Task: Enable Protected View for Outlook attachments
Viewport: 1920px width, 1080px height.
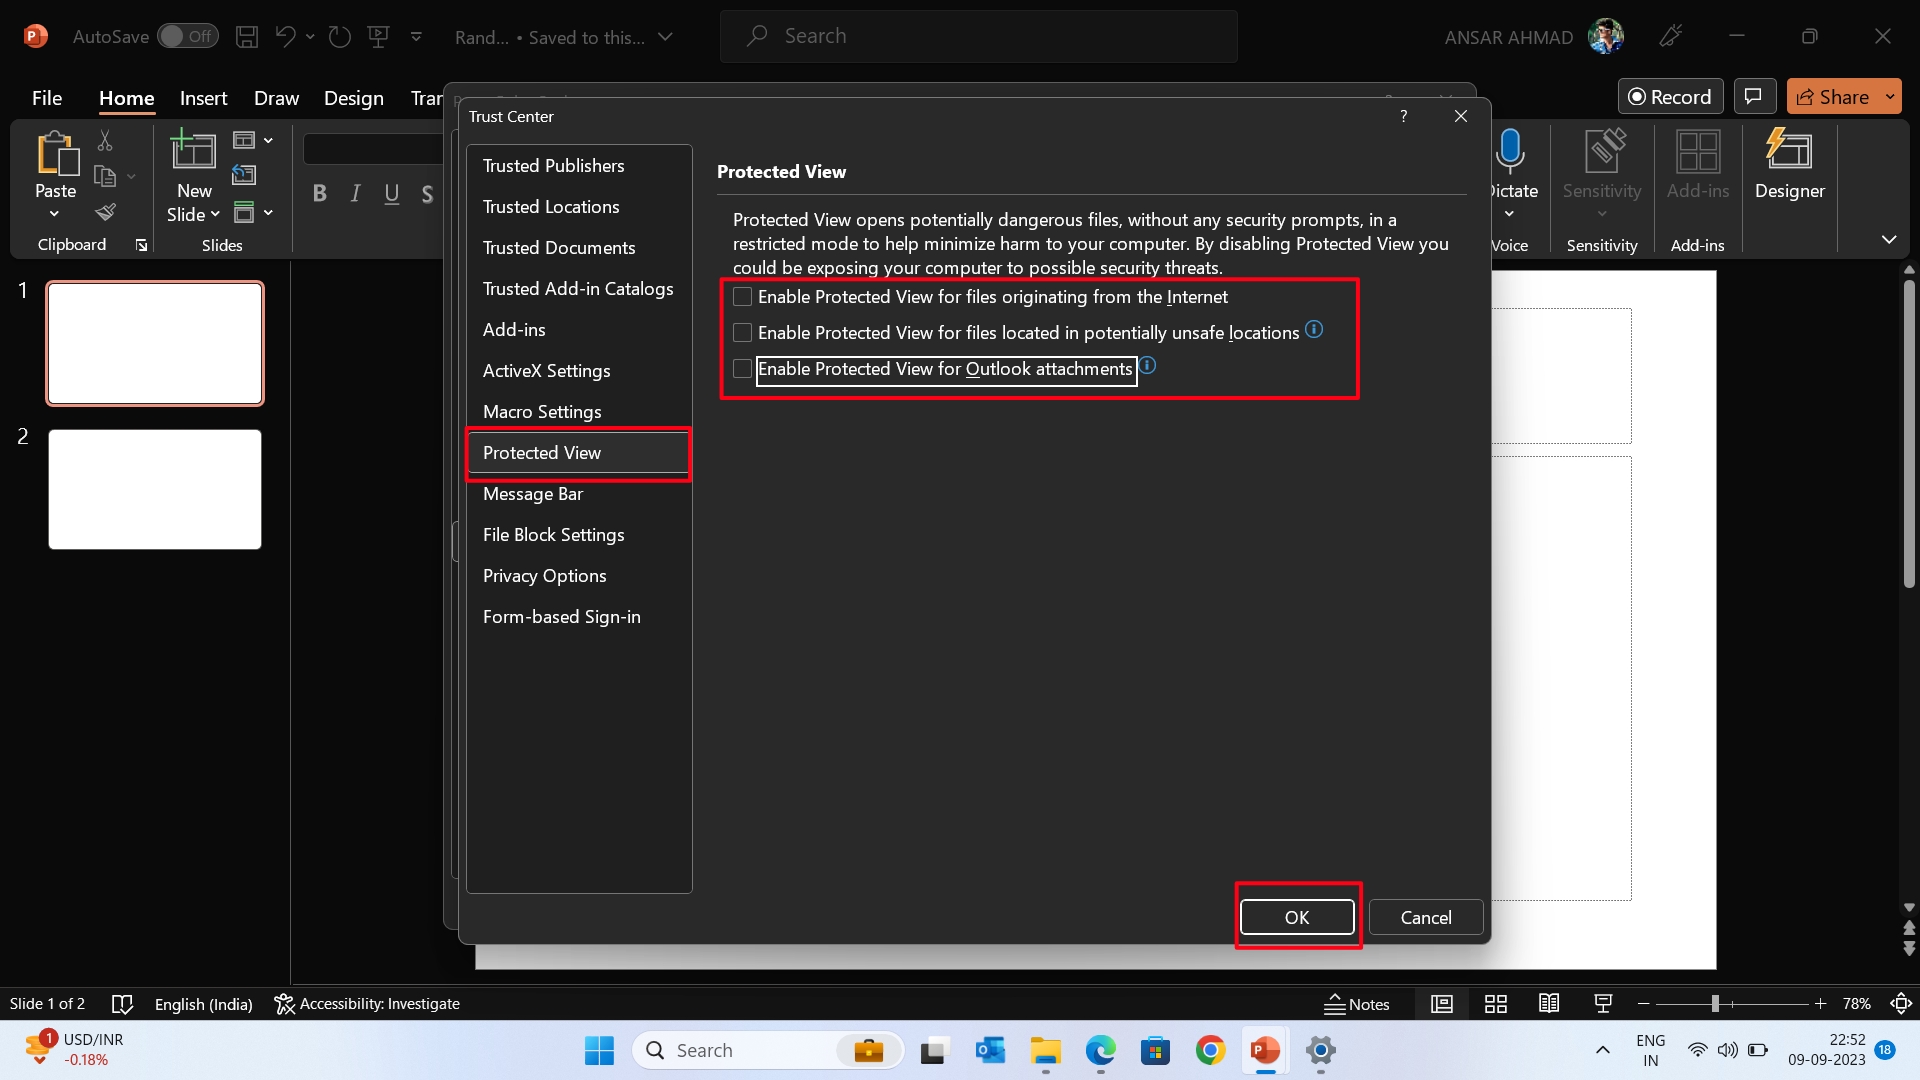Action: pos(742,369)
